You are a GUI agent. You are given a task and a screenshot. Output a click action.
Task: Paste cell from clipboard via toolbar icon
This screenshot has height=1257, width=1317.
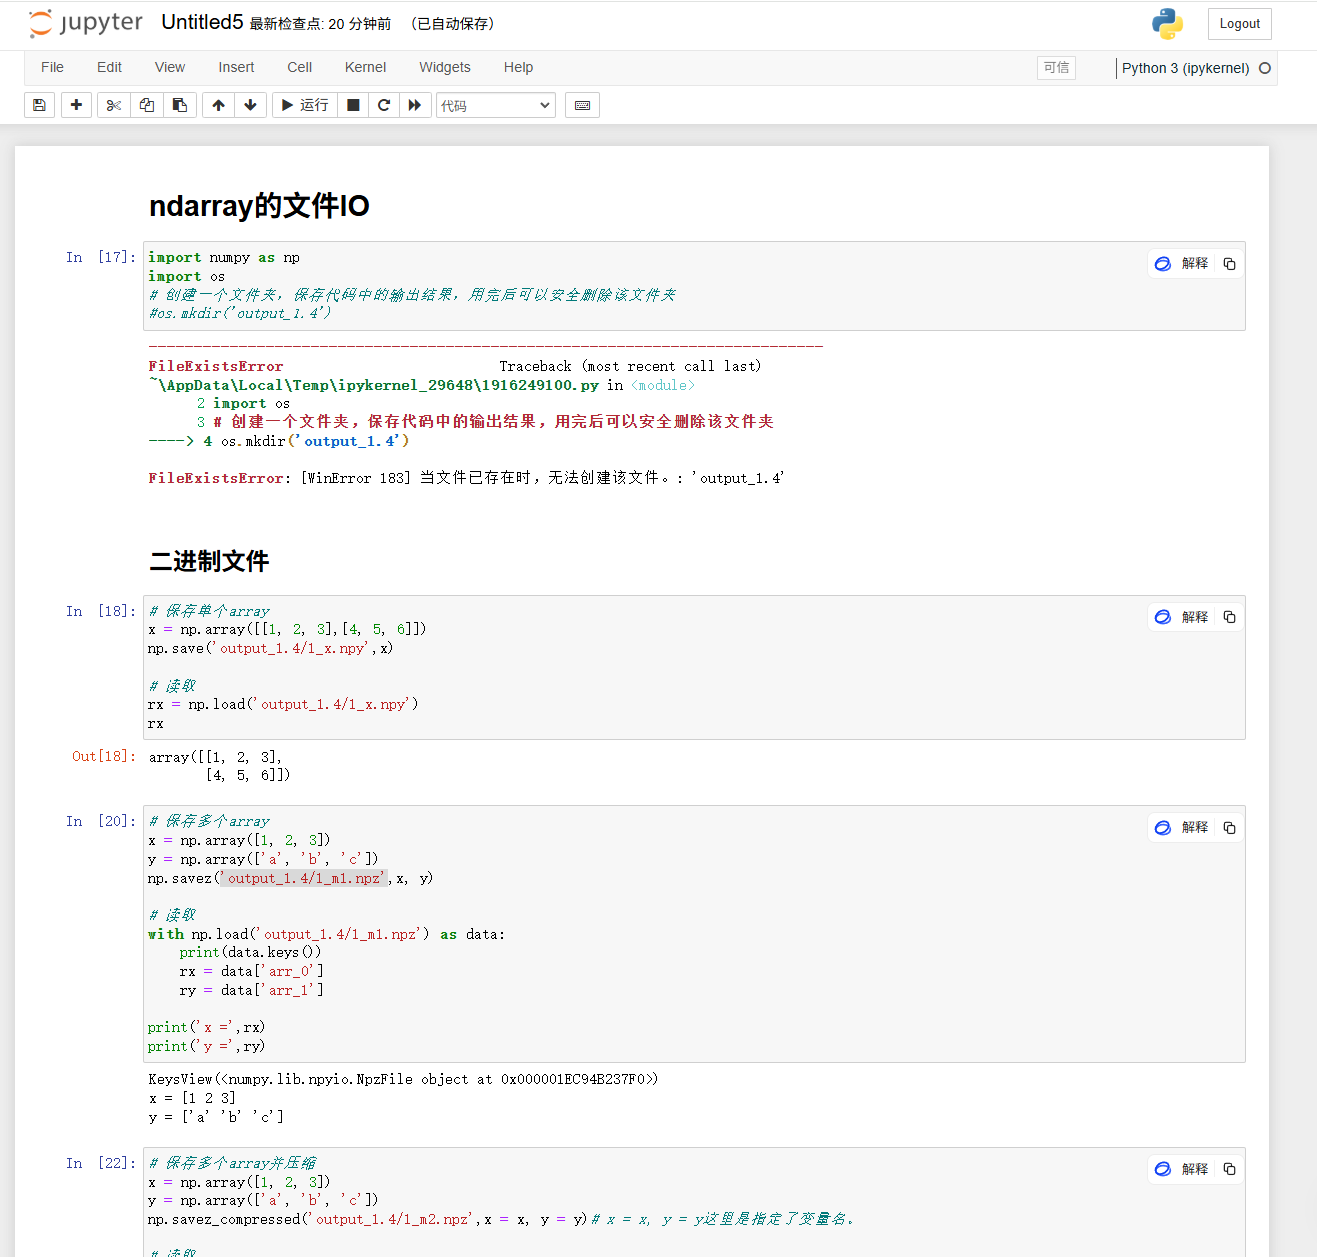click(180, 104)
